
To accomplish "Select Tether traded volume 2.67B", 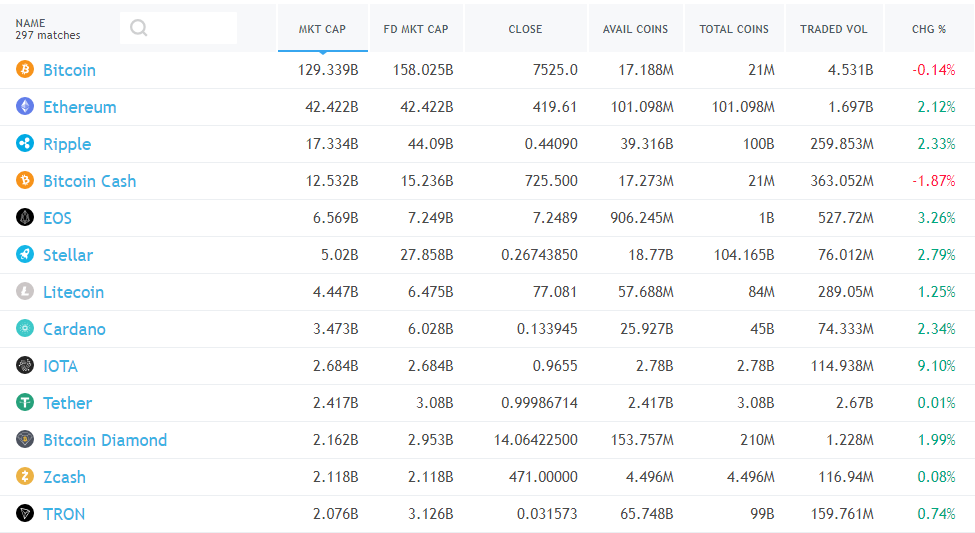I will coord(854,403).
